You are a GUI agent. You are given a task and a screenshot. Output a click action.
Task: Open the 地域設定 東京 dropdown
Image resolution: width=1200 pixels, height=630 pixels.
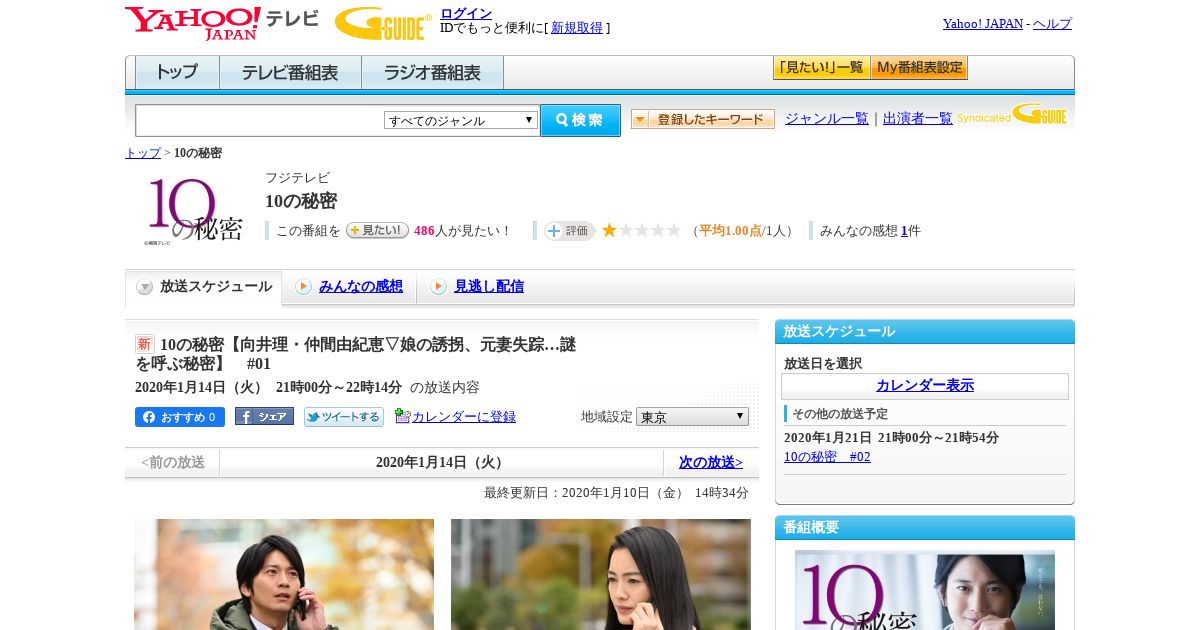click(692, 417)
